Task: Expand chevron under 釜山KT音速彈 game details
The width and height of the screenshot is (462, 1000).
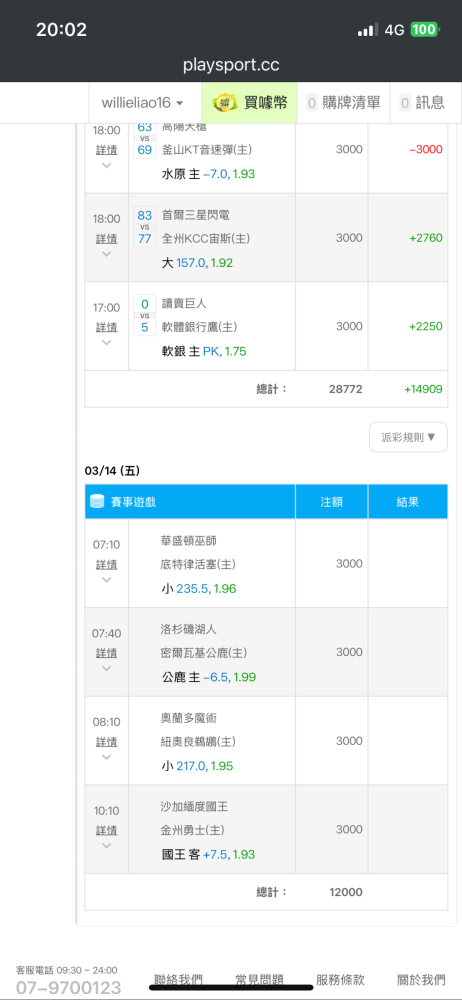Action: pyautogui.click(x=107, y=165)
